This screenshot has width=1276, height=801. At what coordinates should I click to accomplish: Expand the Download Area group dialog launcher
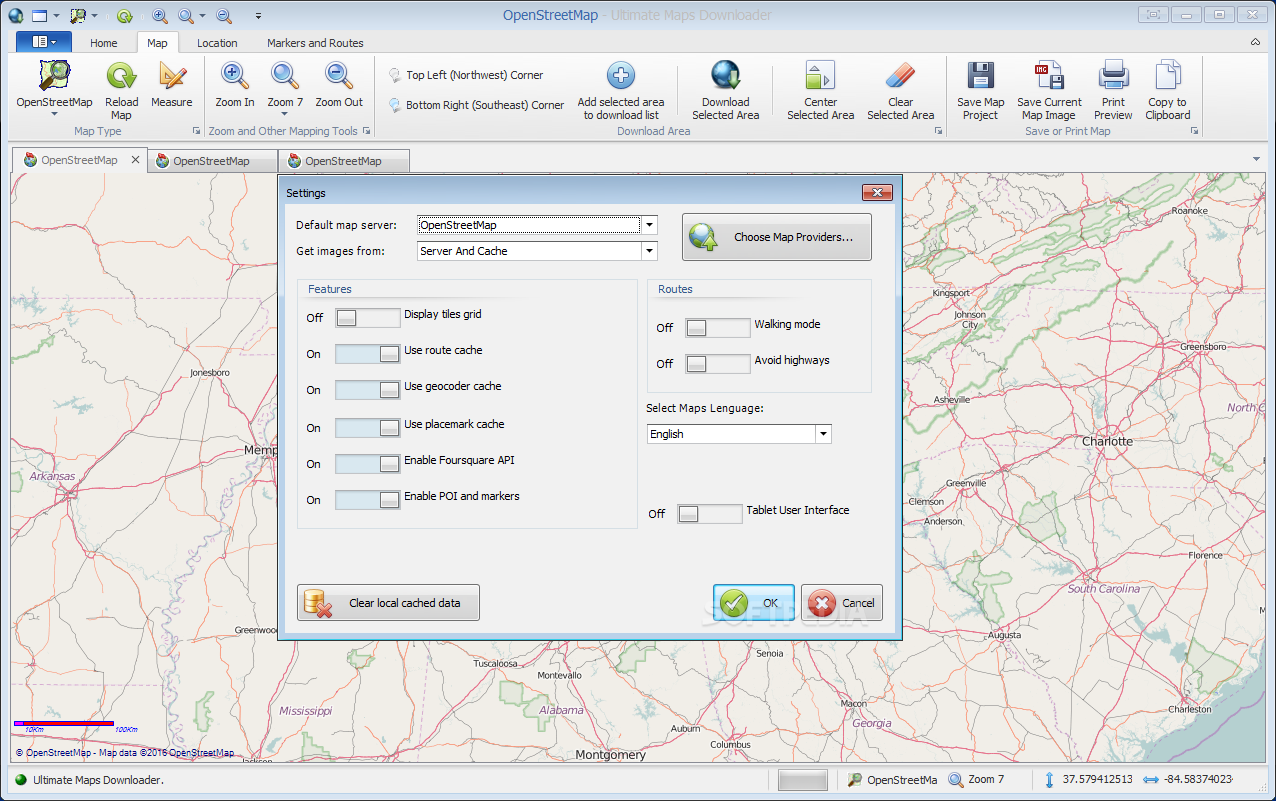[x=938, y=131]
